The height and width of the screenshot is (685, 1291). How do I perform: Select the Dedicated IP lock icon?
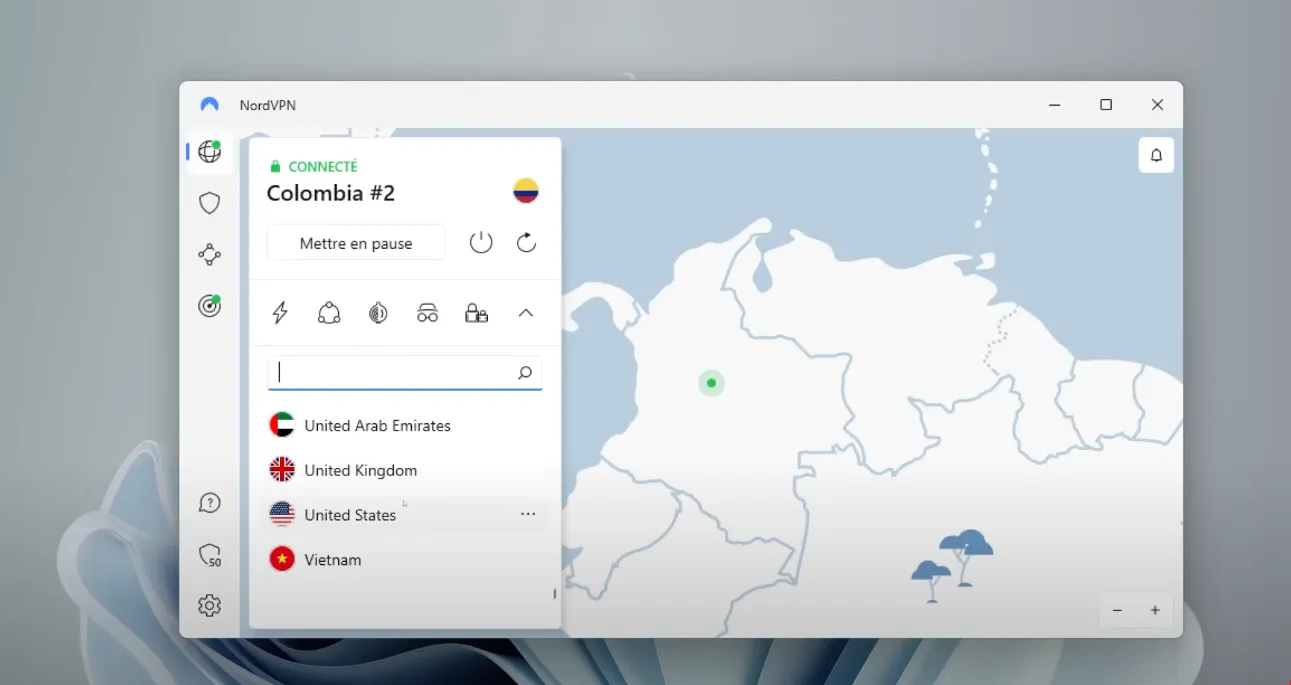[477, 313]
